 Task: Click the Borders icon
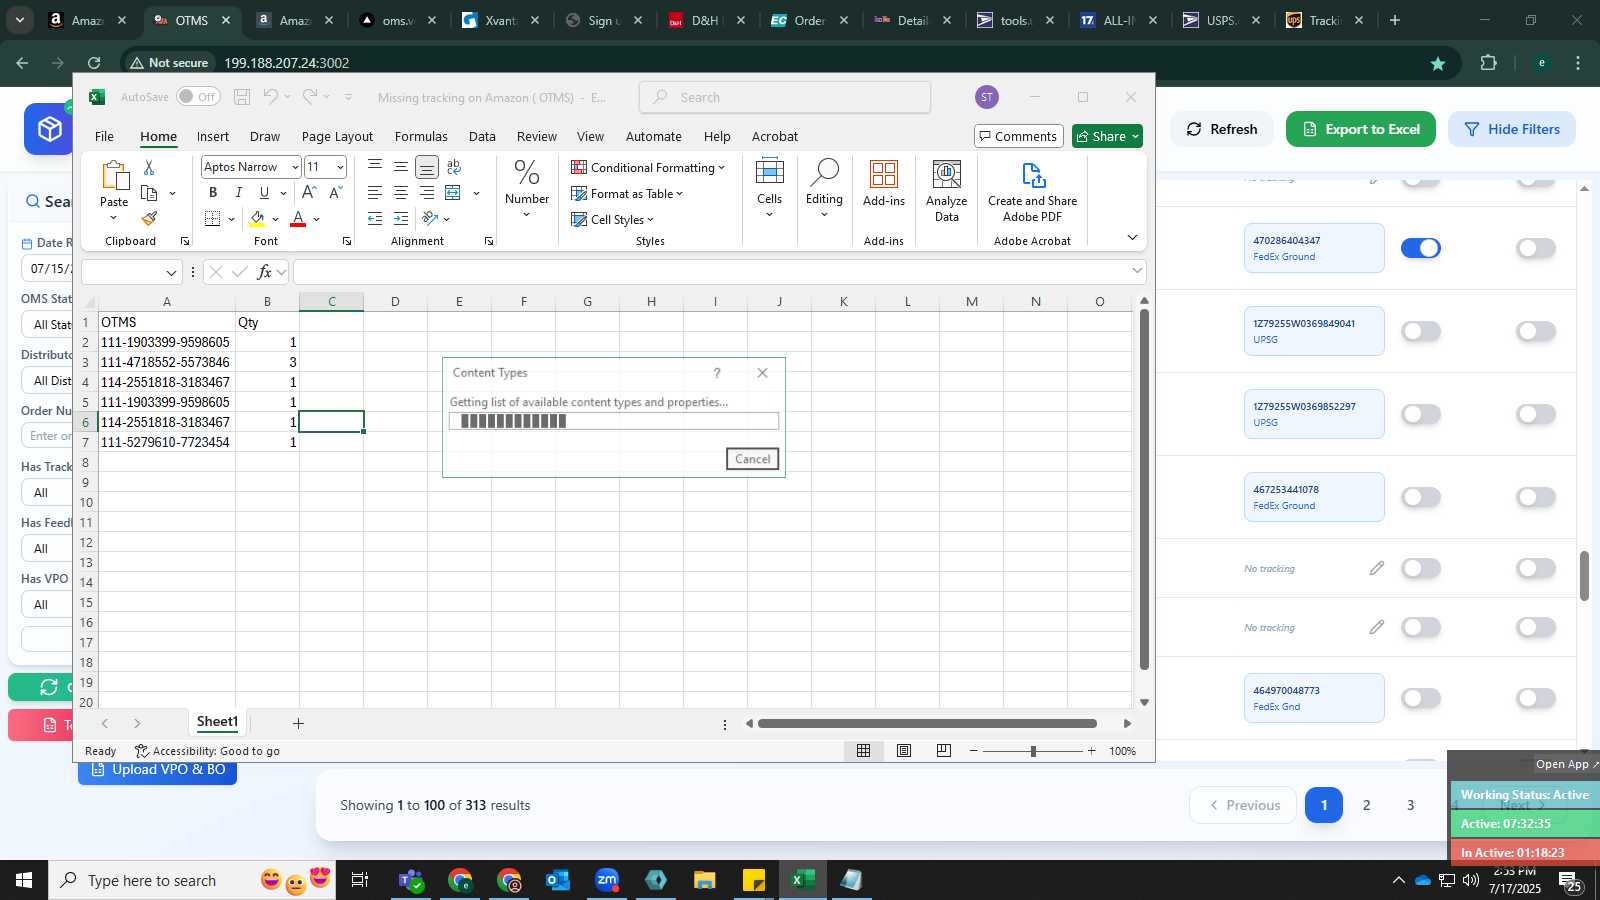click(213, 219)
